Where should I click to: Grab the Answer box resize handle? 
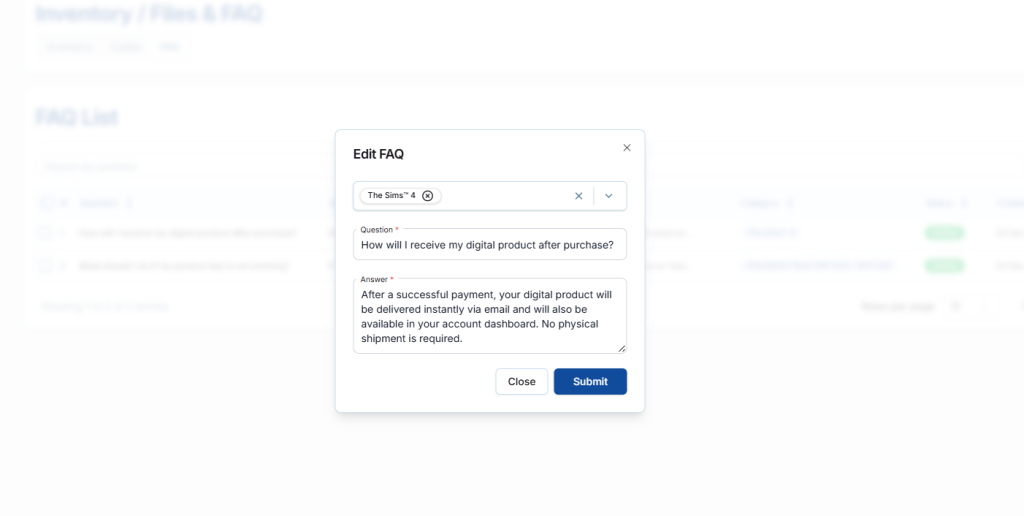click(622, 348)
